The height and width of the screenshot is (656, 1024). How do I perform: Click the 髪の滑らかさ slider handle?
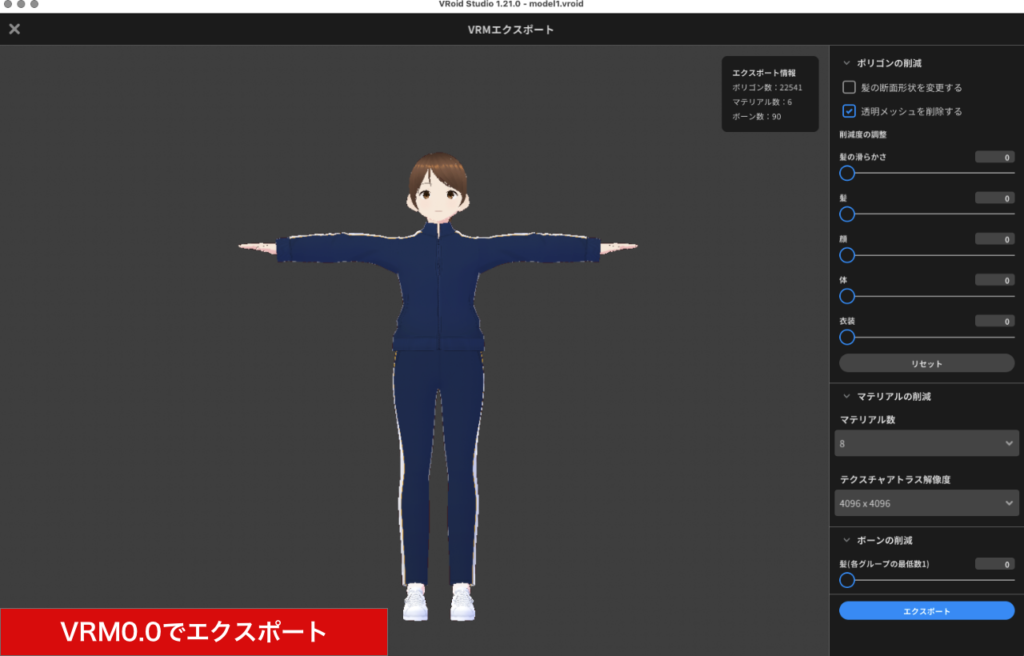[x=847, y=173]
